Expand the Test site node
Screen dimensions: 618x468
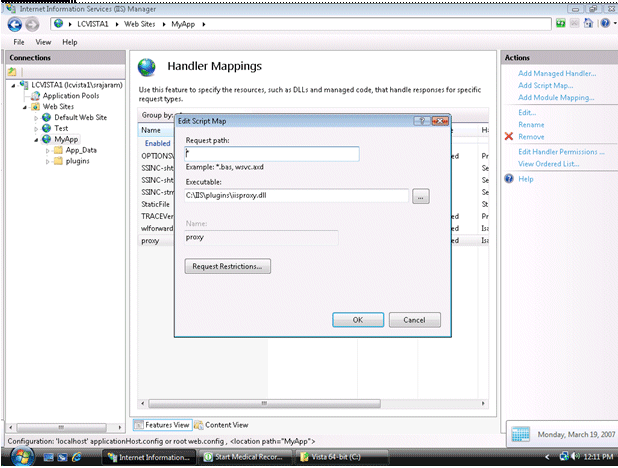(x=36, y=129)
